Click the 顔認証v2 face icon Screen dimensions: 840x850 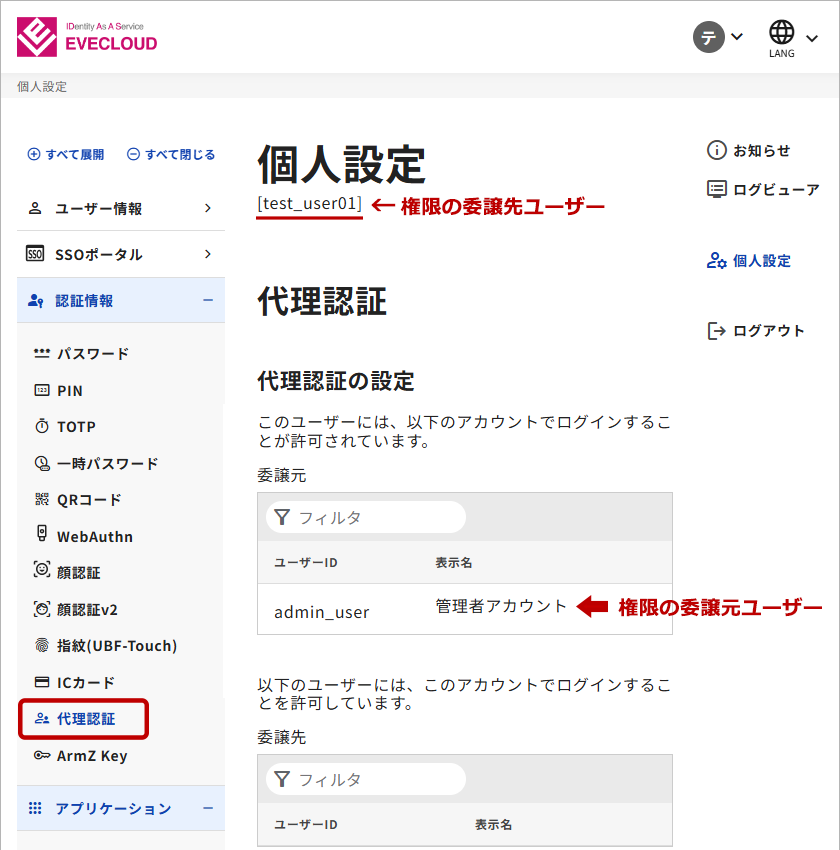coord(42,609)
